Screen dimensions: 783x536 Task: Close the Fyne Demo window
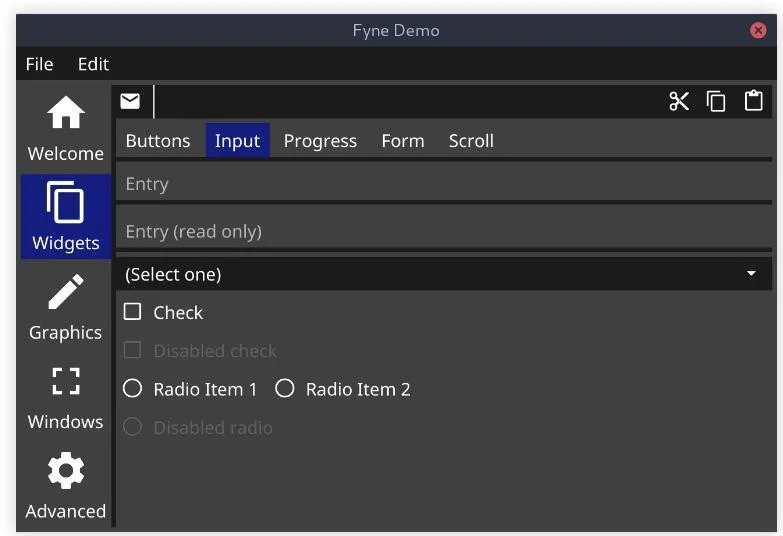[758, 30]
